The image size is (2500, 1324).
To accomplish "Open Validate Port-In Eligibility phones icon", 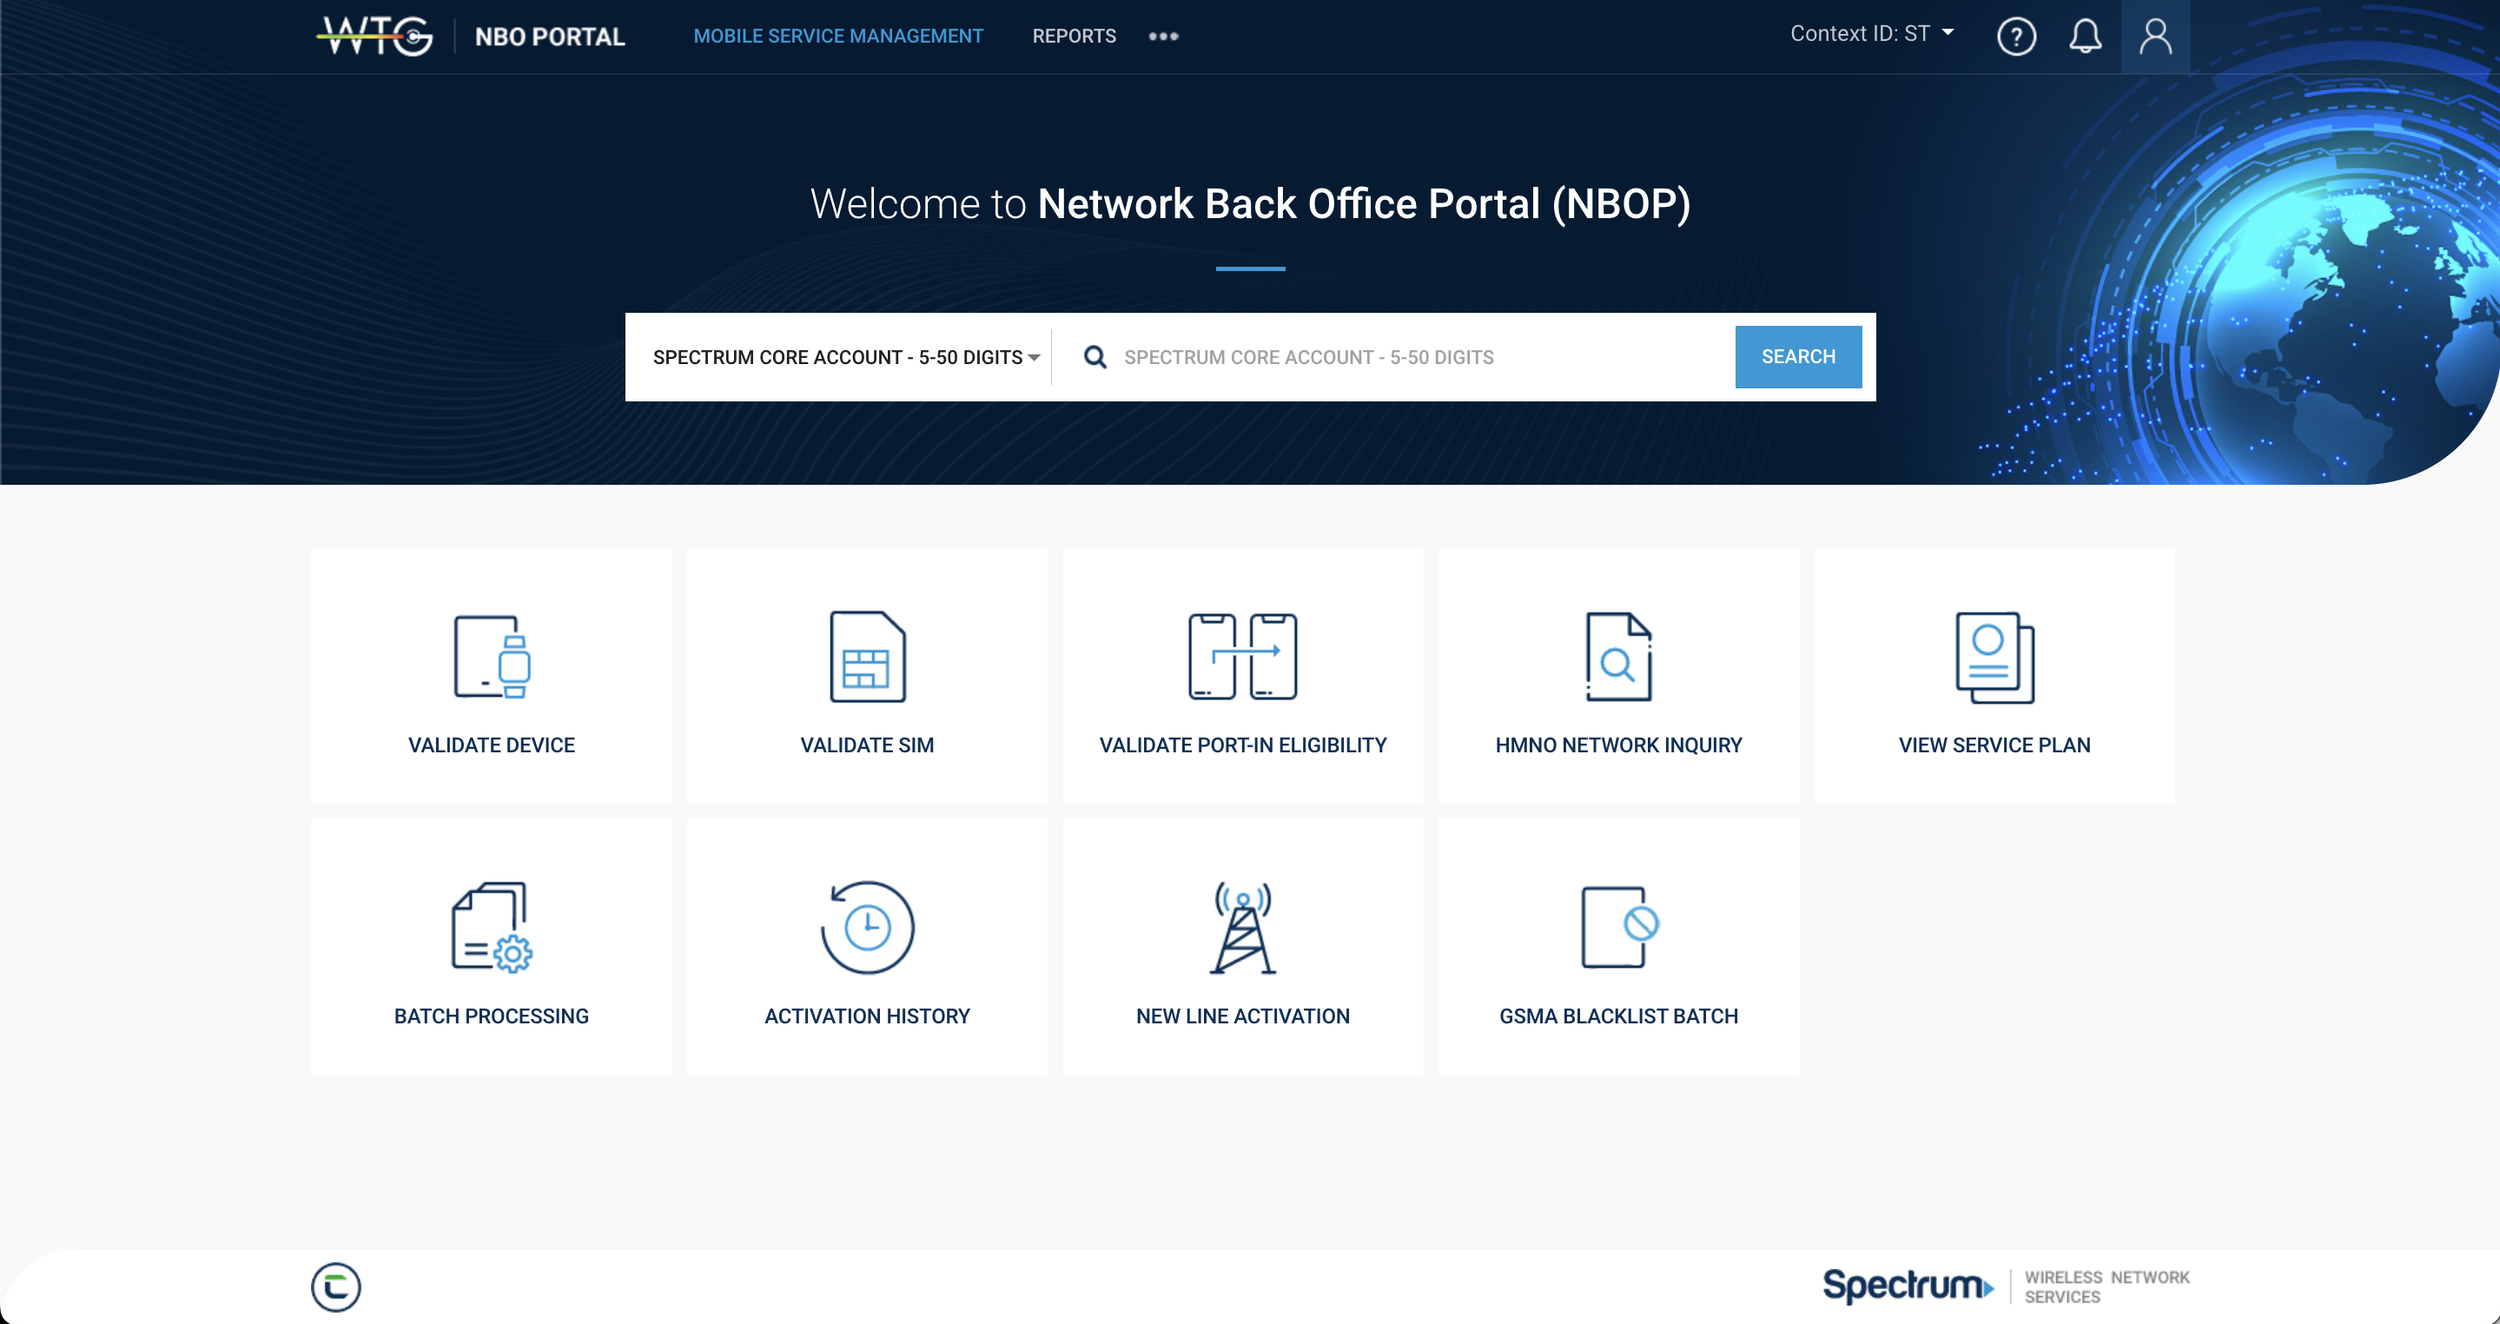I will pyautogui.click(x=1242, y=656).
